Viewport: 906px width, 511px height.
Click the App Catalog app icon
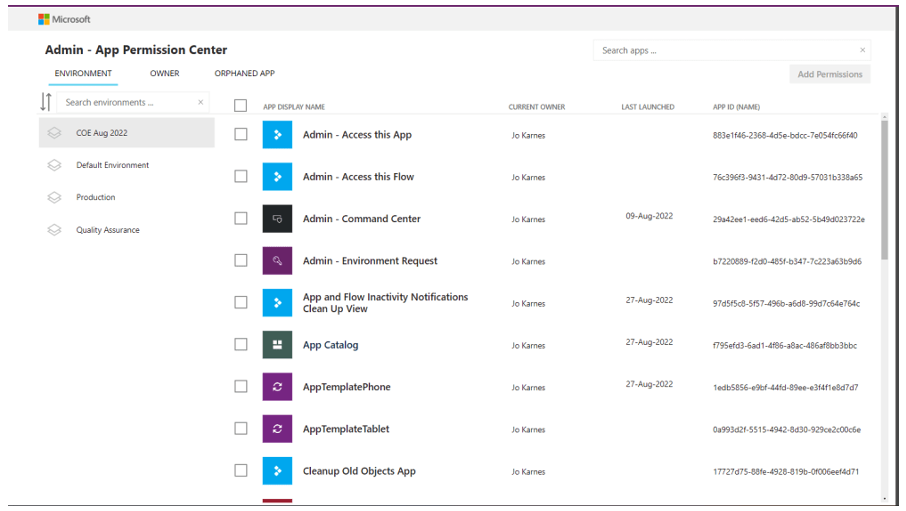(x=277, y=345)
